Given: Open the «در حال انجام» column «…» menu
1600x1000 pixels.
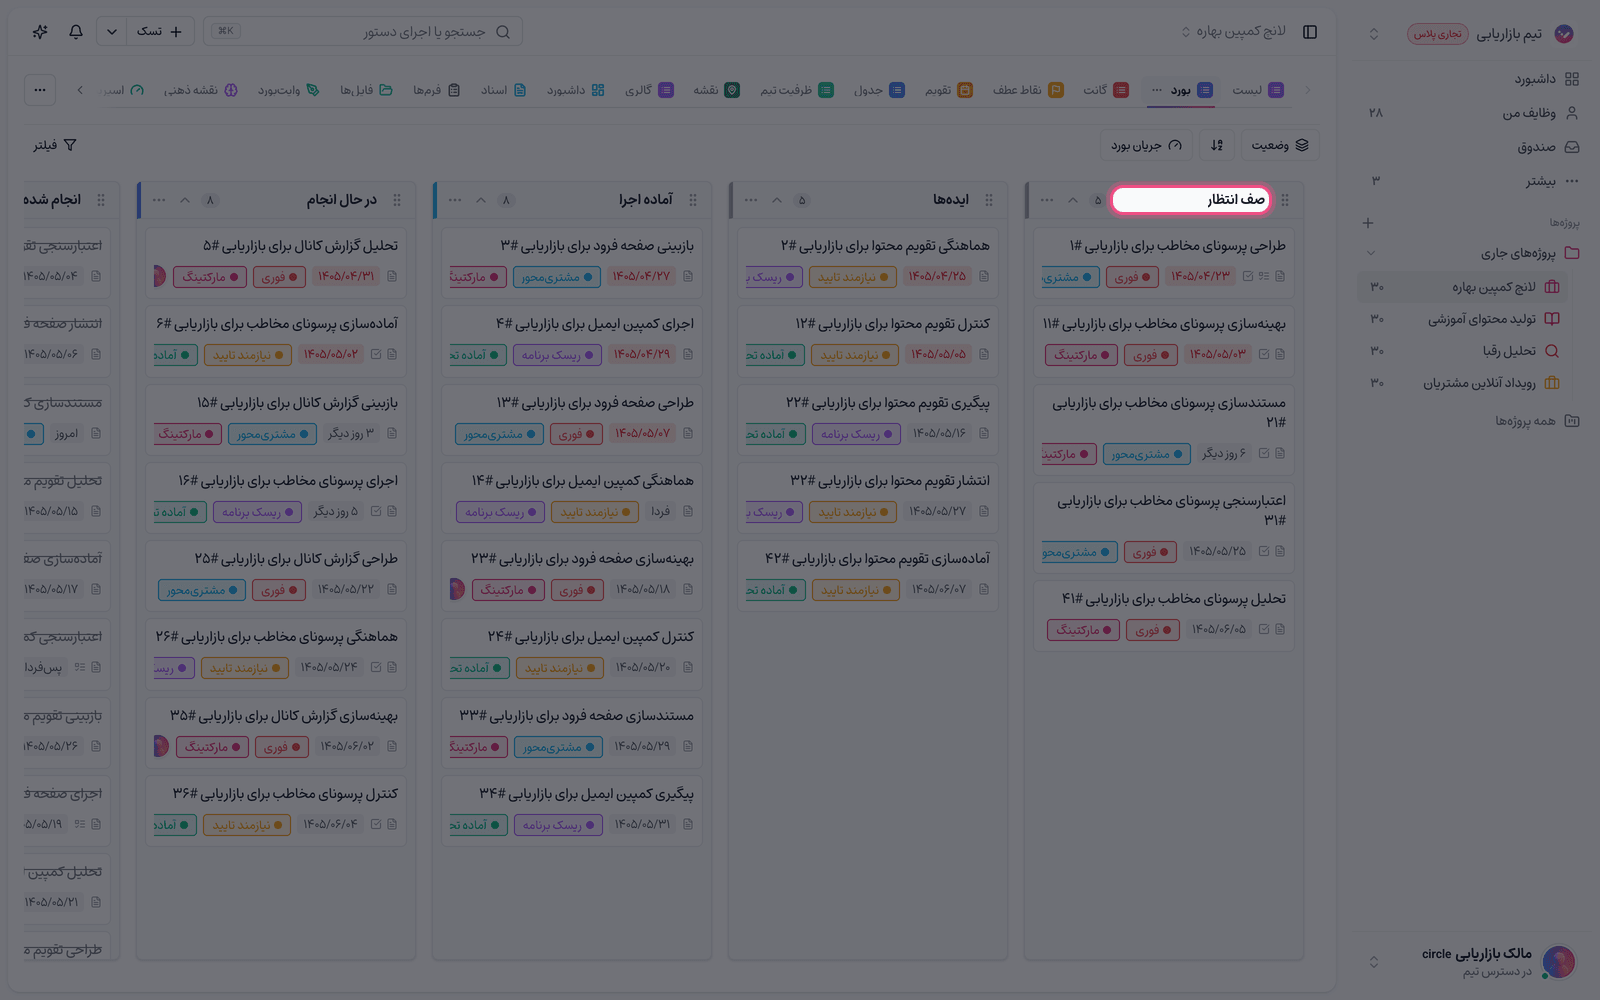Looking at the screenshot, I should point(159,200).
